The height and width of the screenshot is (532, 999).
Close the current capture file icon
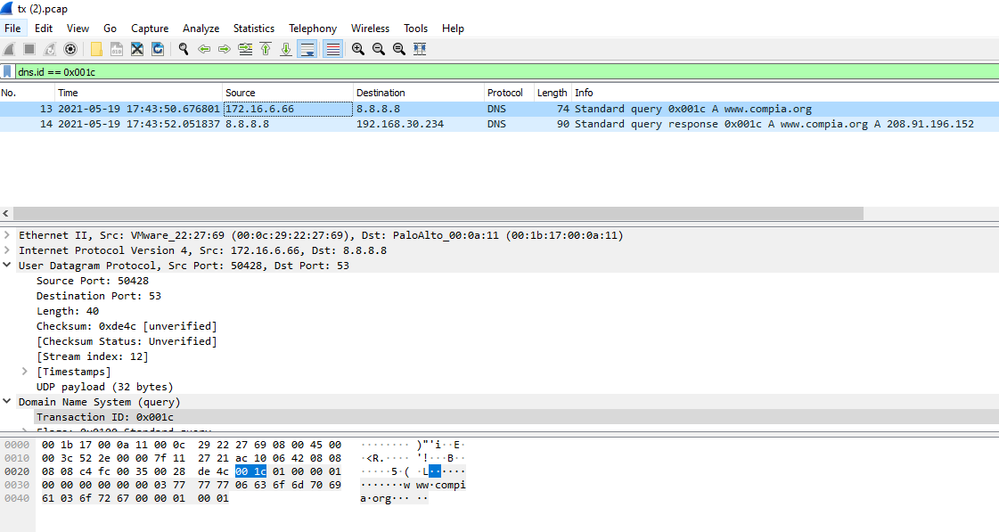tap(137, 49)
